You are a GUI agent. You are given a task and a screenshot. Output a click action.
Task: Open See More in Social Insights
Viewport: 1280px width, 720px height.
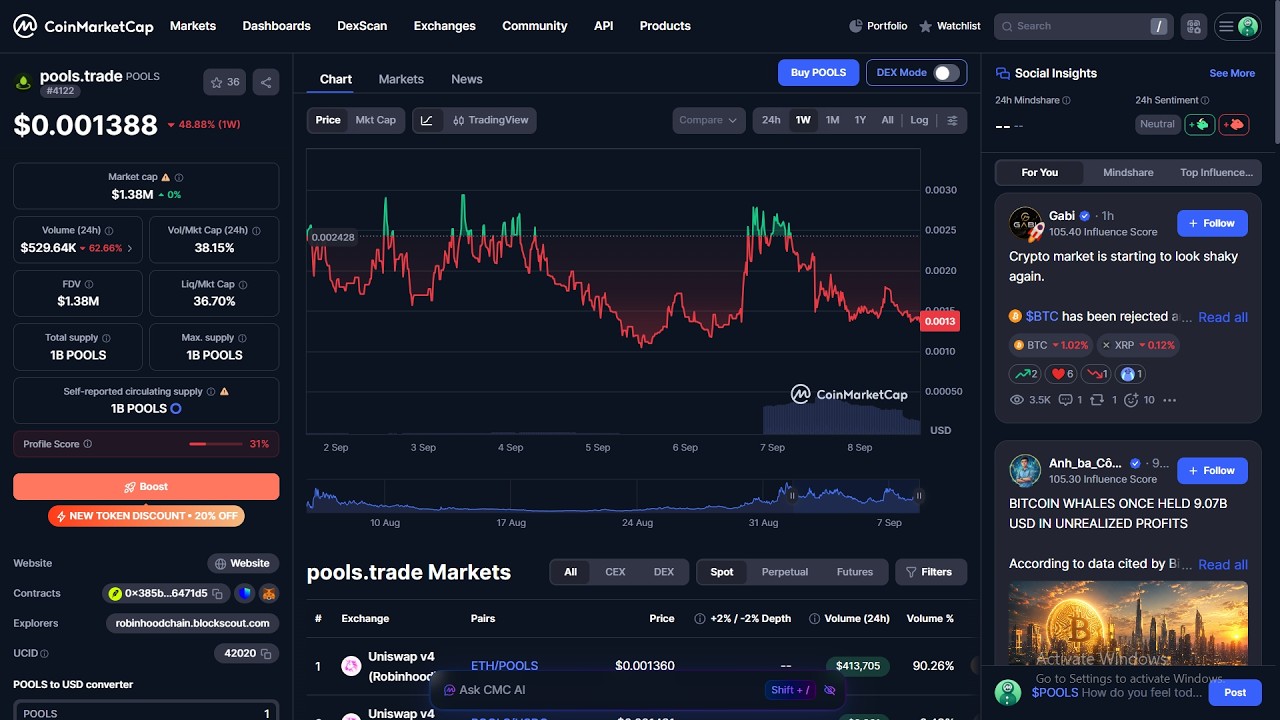(1232, 73)
